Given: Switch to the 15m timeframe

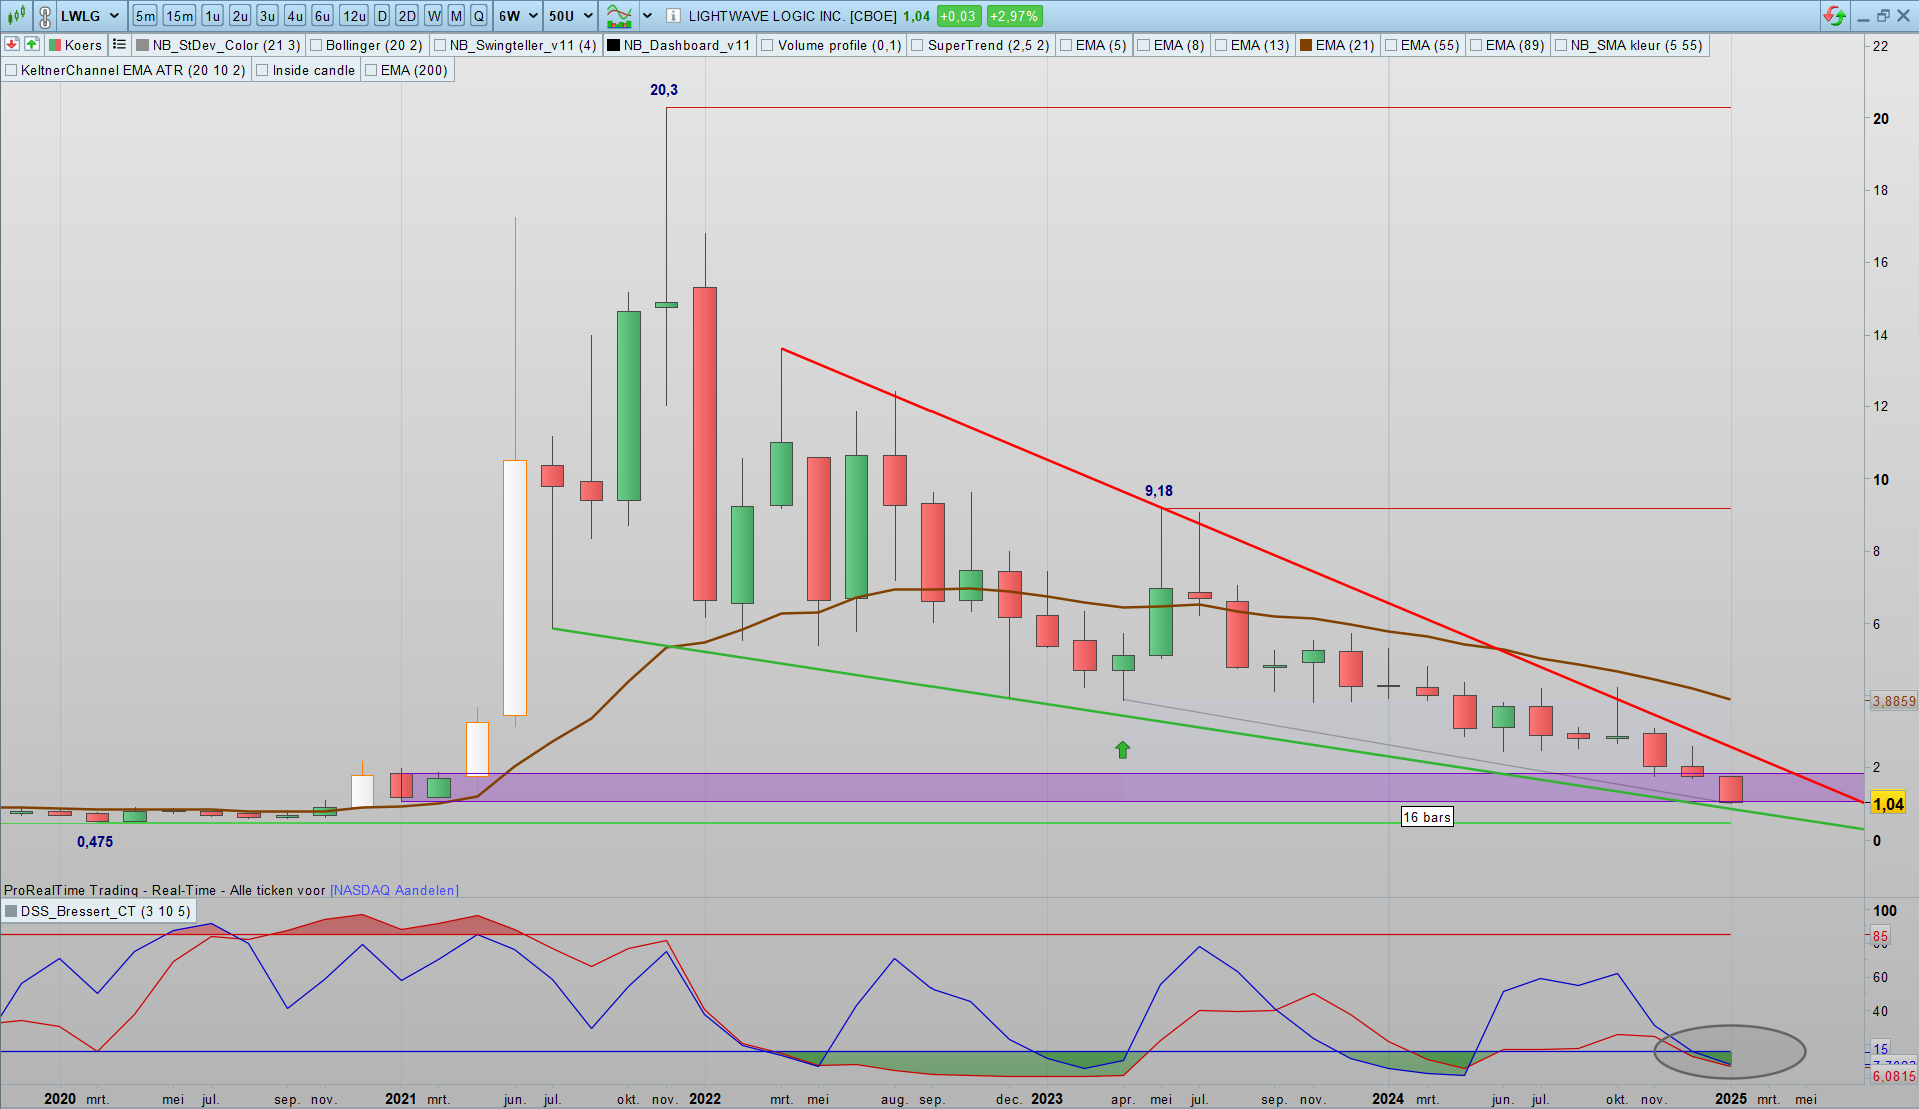Looking at the screenshot, I should [180, 16].
